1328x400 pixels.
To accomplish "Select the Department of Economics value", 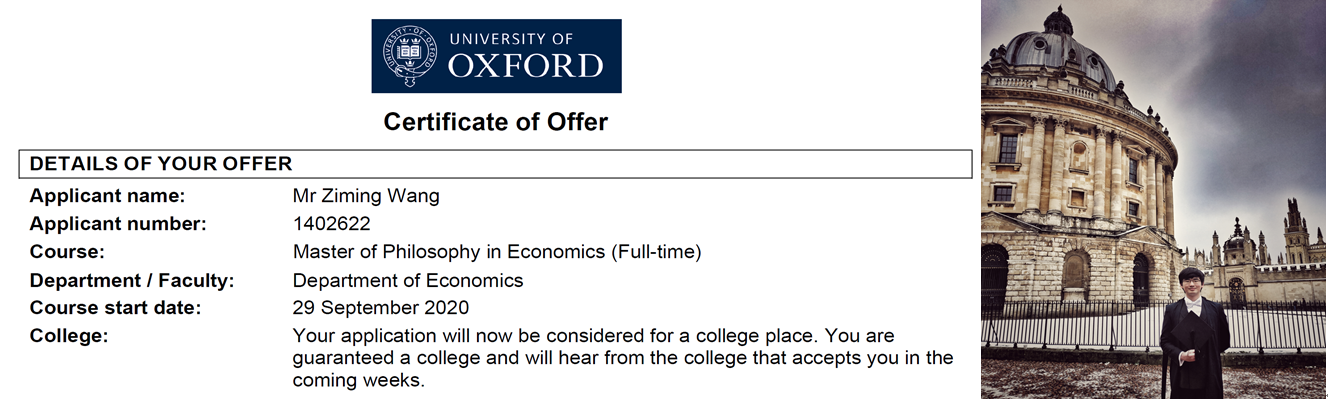I will (408, 280).
